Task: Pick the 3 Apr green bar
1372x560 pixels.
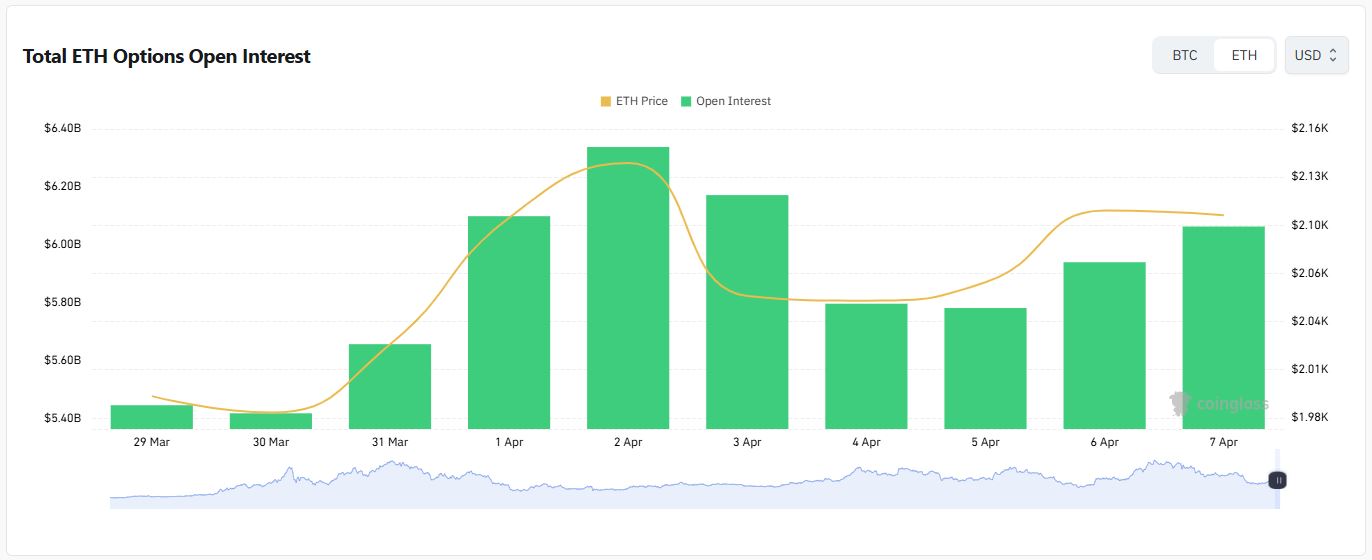Action: (747, 312)
